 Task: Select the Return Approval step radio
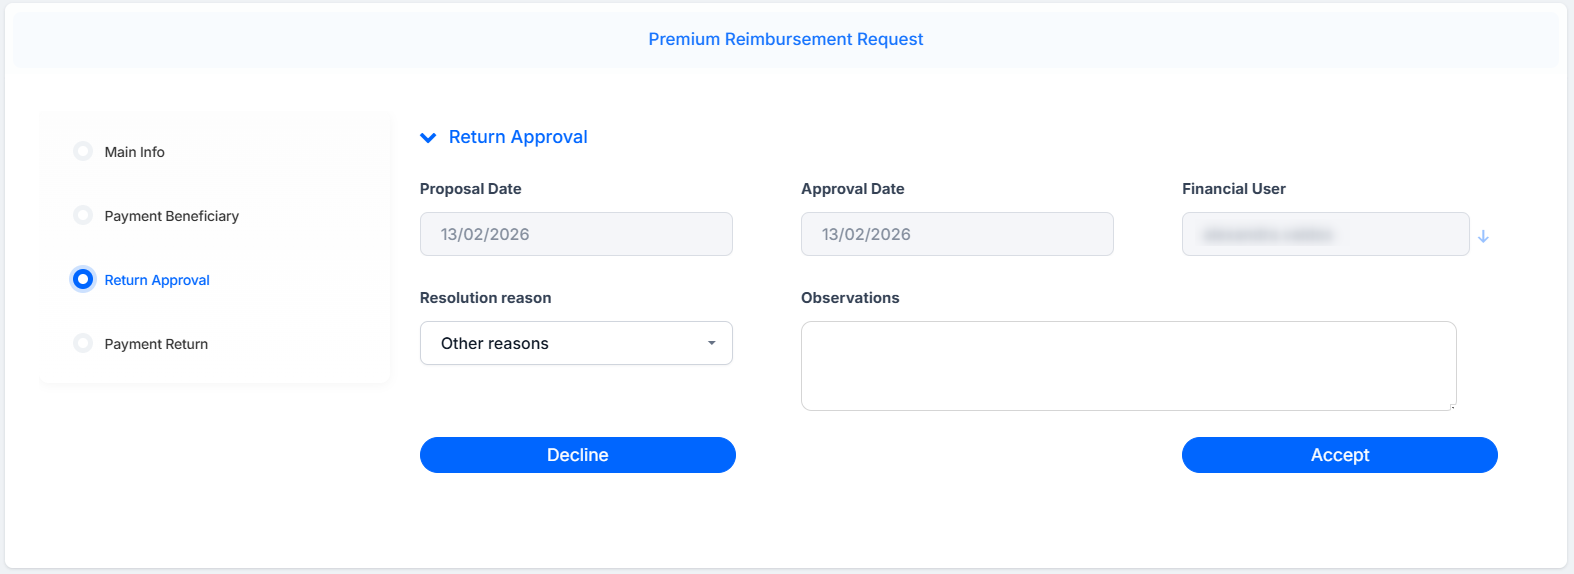click(83, 279)
